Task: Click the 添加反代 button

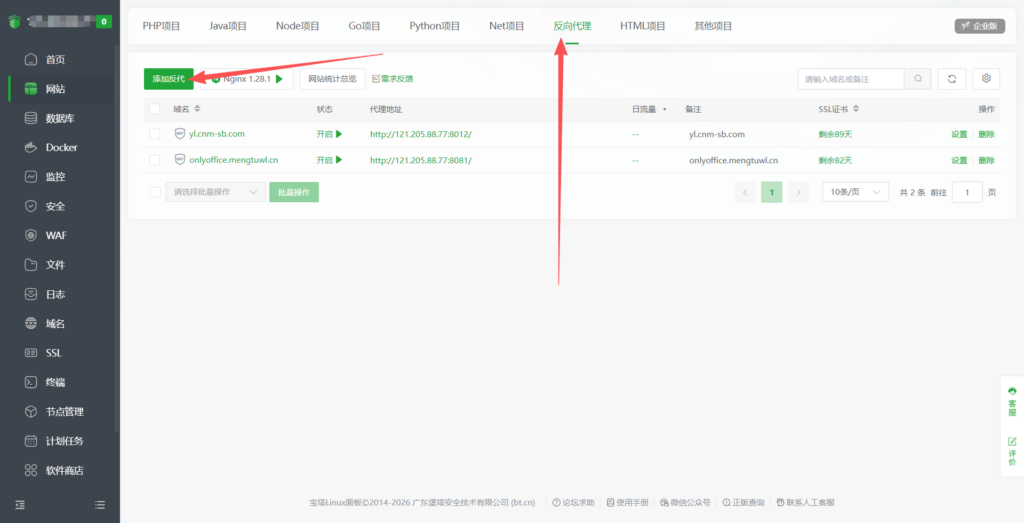Action: click(168, 79)
